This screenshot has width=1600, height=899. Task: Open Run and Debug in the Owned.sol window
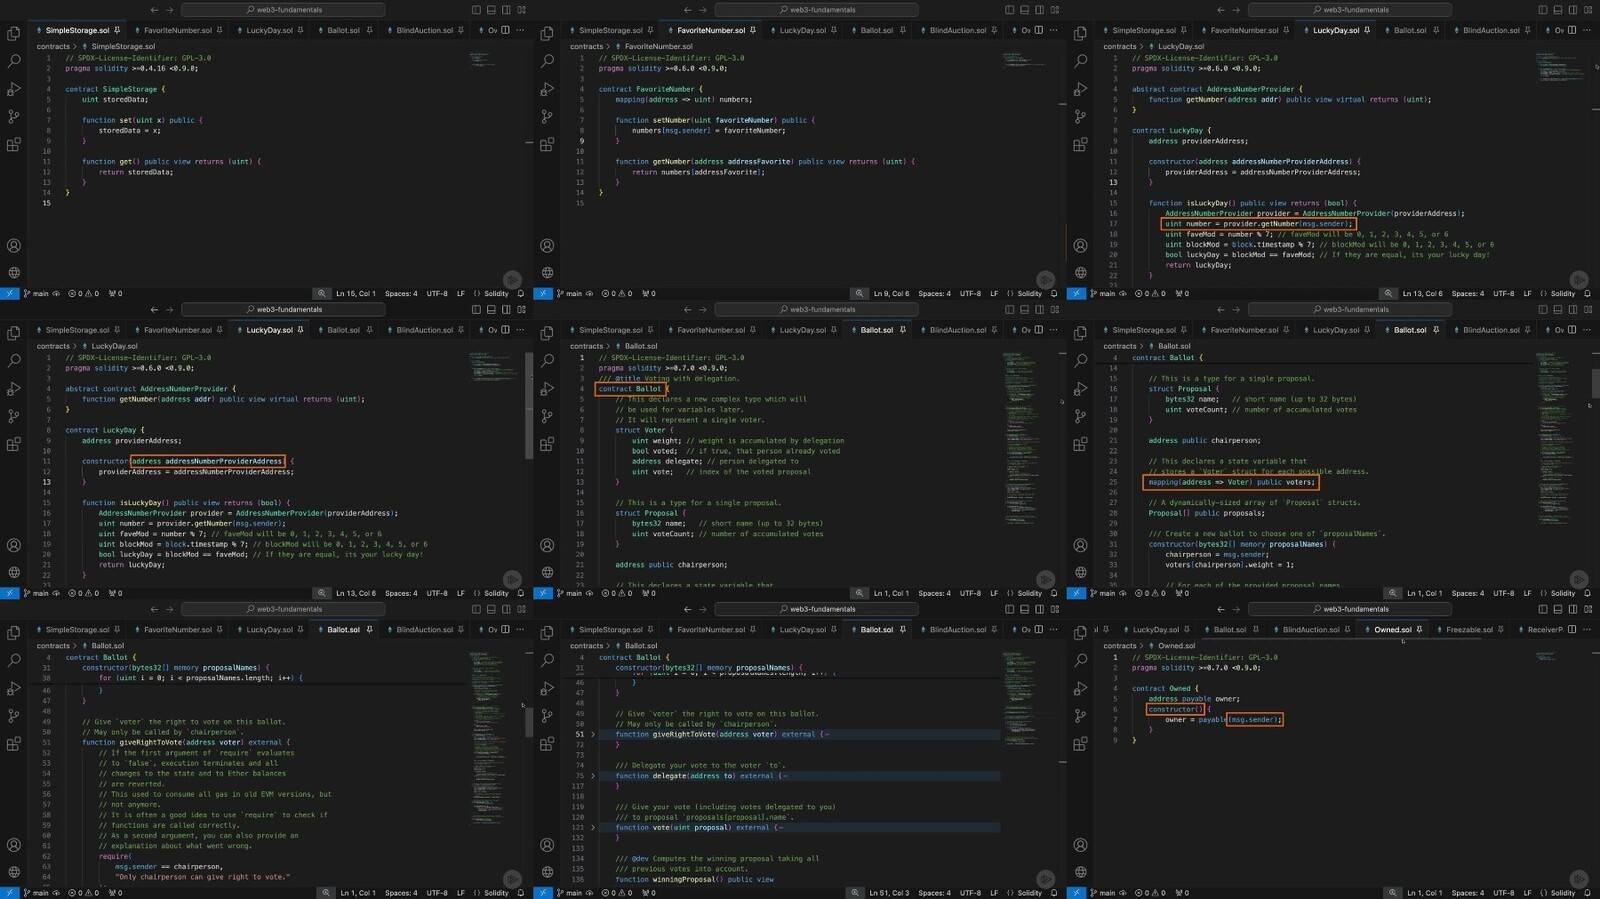point(1081,689)
